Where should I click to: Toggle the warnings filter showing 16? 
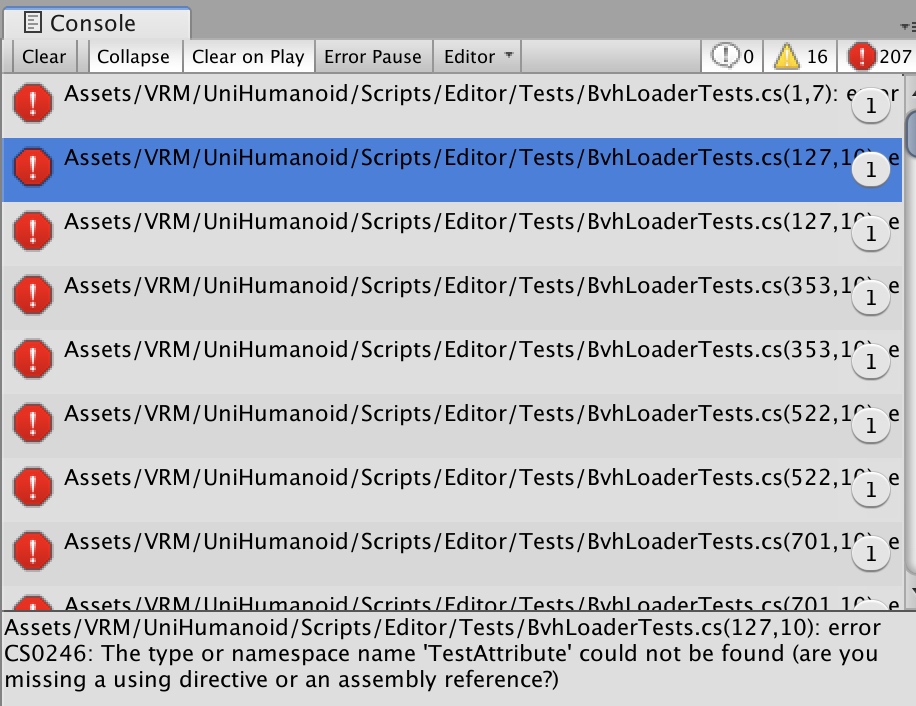[x=801, y=57]
